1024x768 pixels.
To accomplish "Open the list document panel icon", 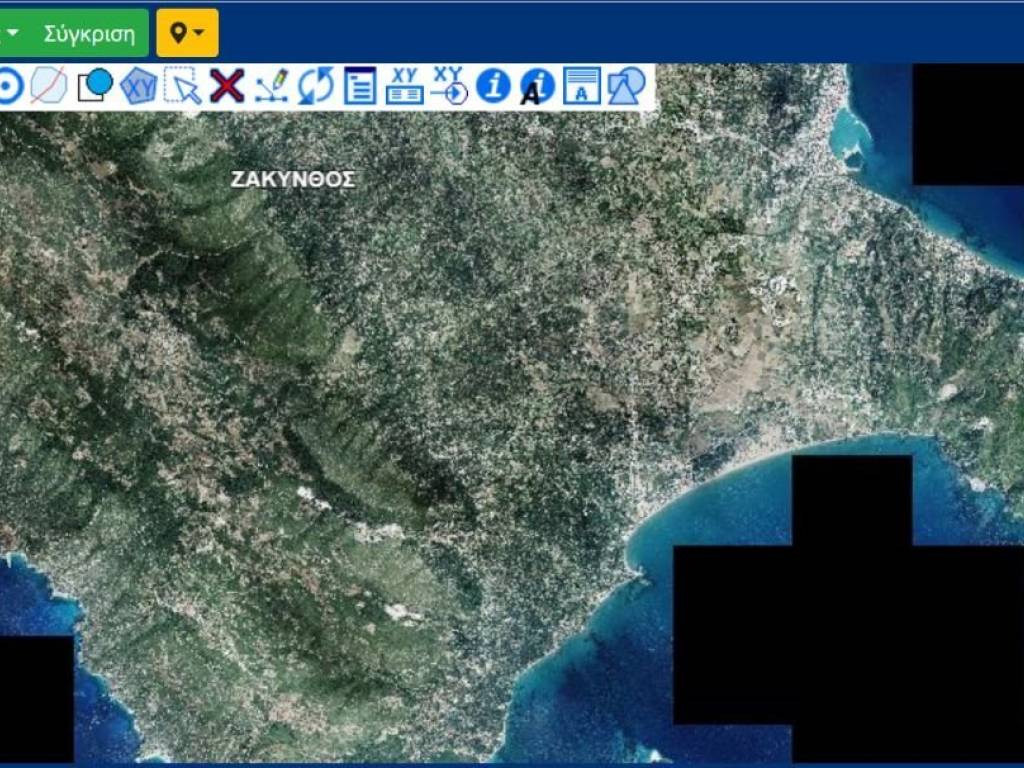I will (359, 87).
